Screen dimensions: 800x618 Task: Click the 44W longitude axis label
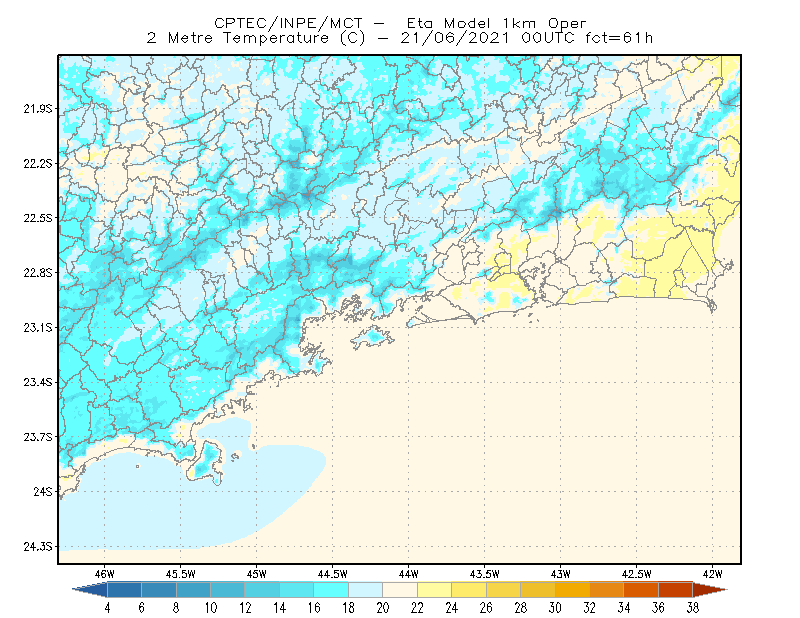coord(409,574)
